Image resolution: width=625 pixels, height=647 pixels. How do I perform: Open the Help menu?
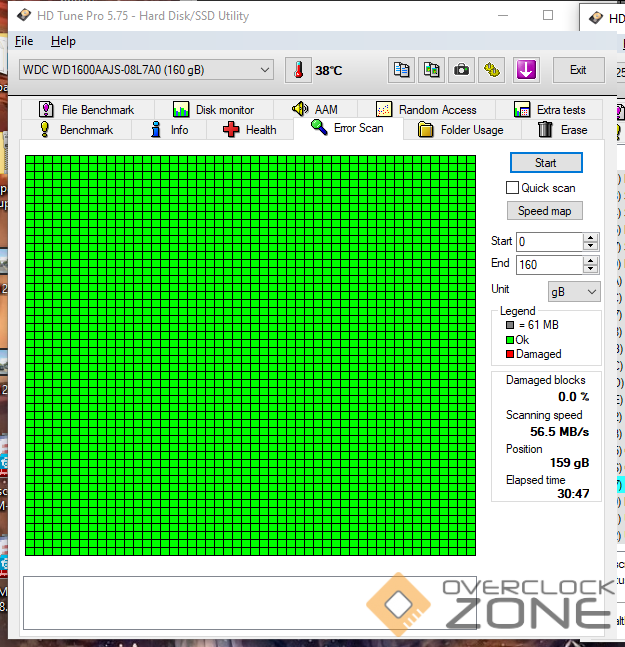click(x=63, y=41)
